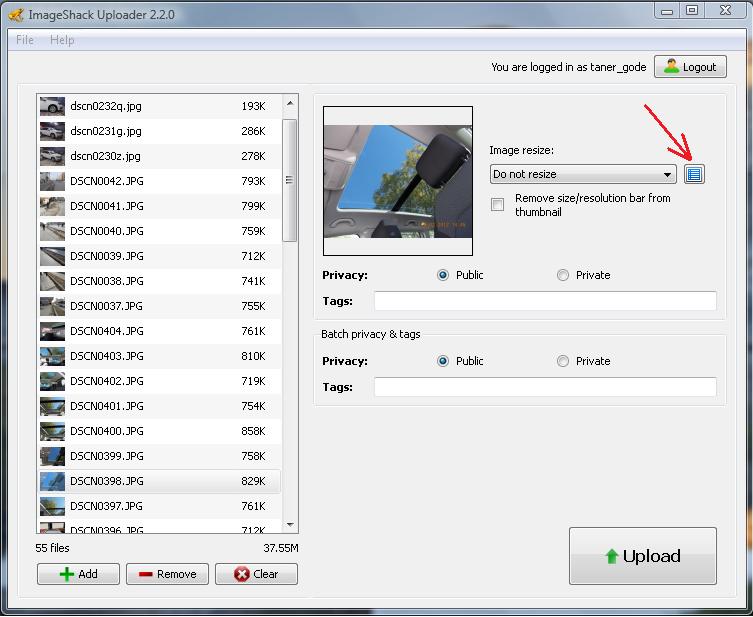Add files with the Add button
This screenshot has height=617, width=753.
coord(78,574)
